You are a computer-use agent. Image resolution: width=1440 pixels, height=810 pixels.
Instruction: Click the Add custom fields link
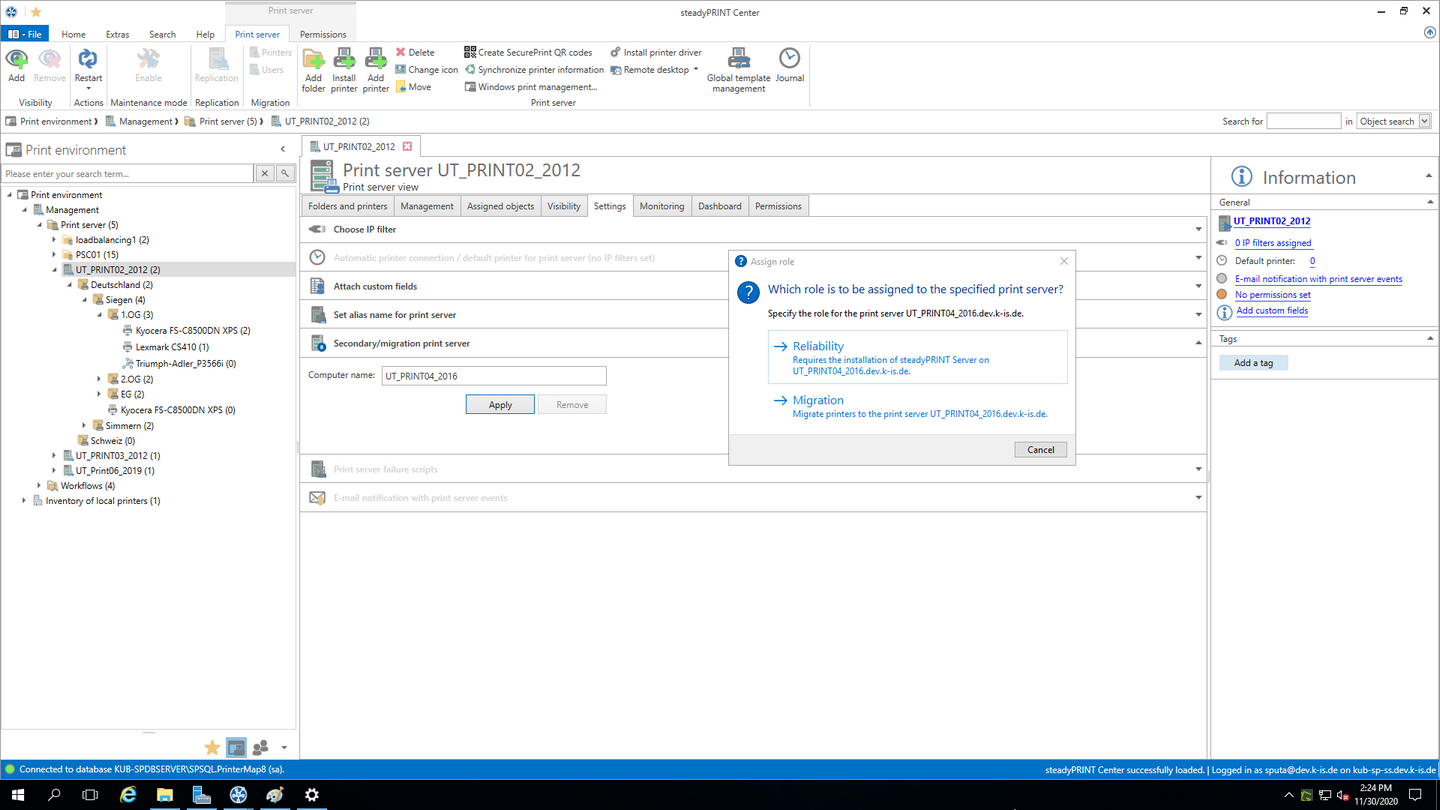tap(1272, 311)
